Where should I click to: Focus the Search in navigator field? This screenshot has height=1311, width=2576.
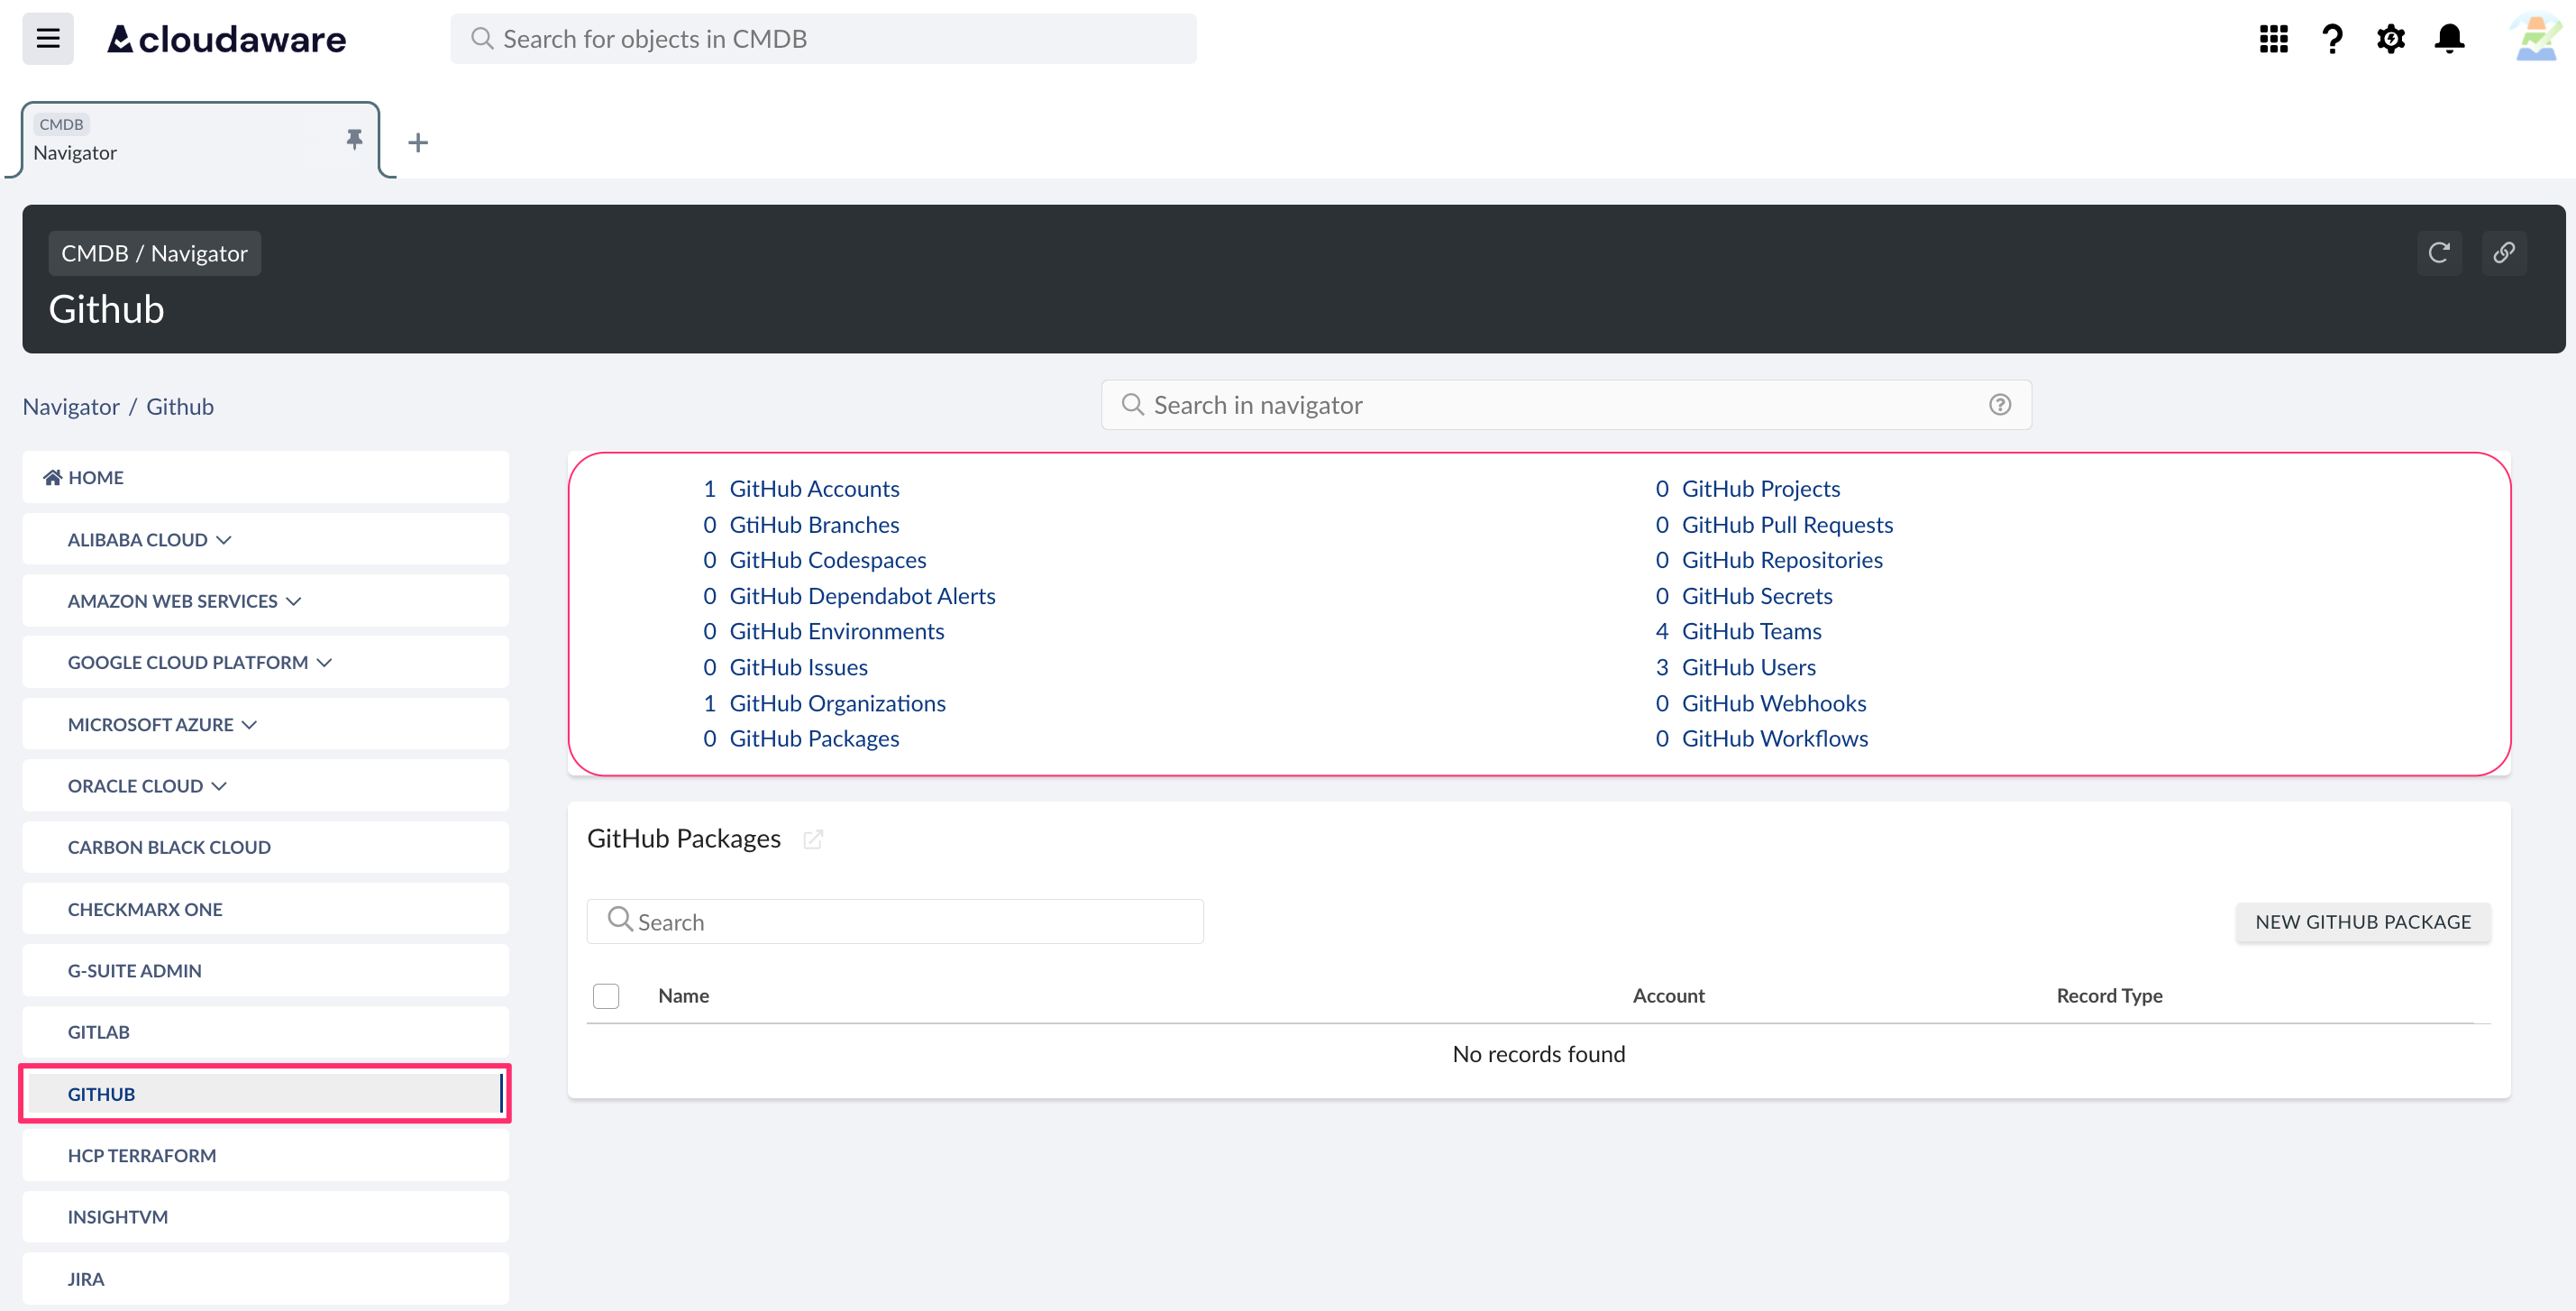1566,405
